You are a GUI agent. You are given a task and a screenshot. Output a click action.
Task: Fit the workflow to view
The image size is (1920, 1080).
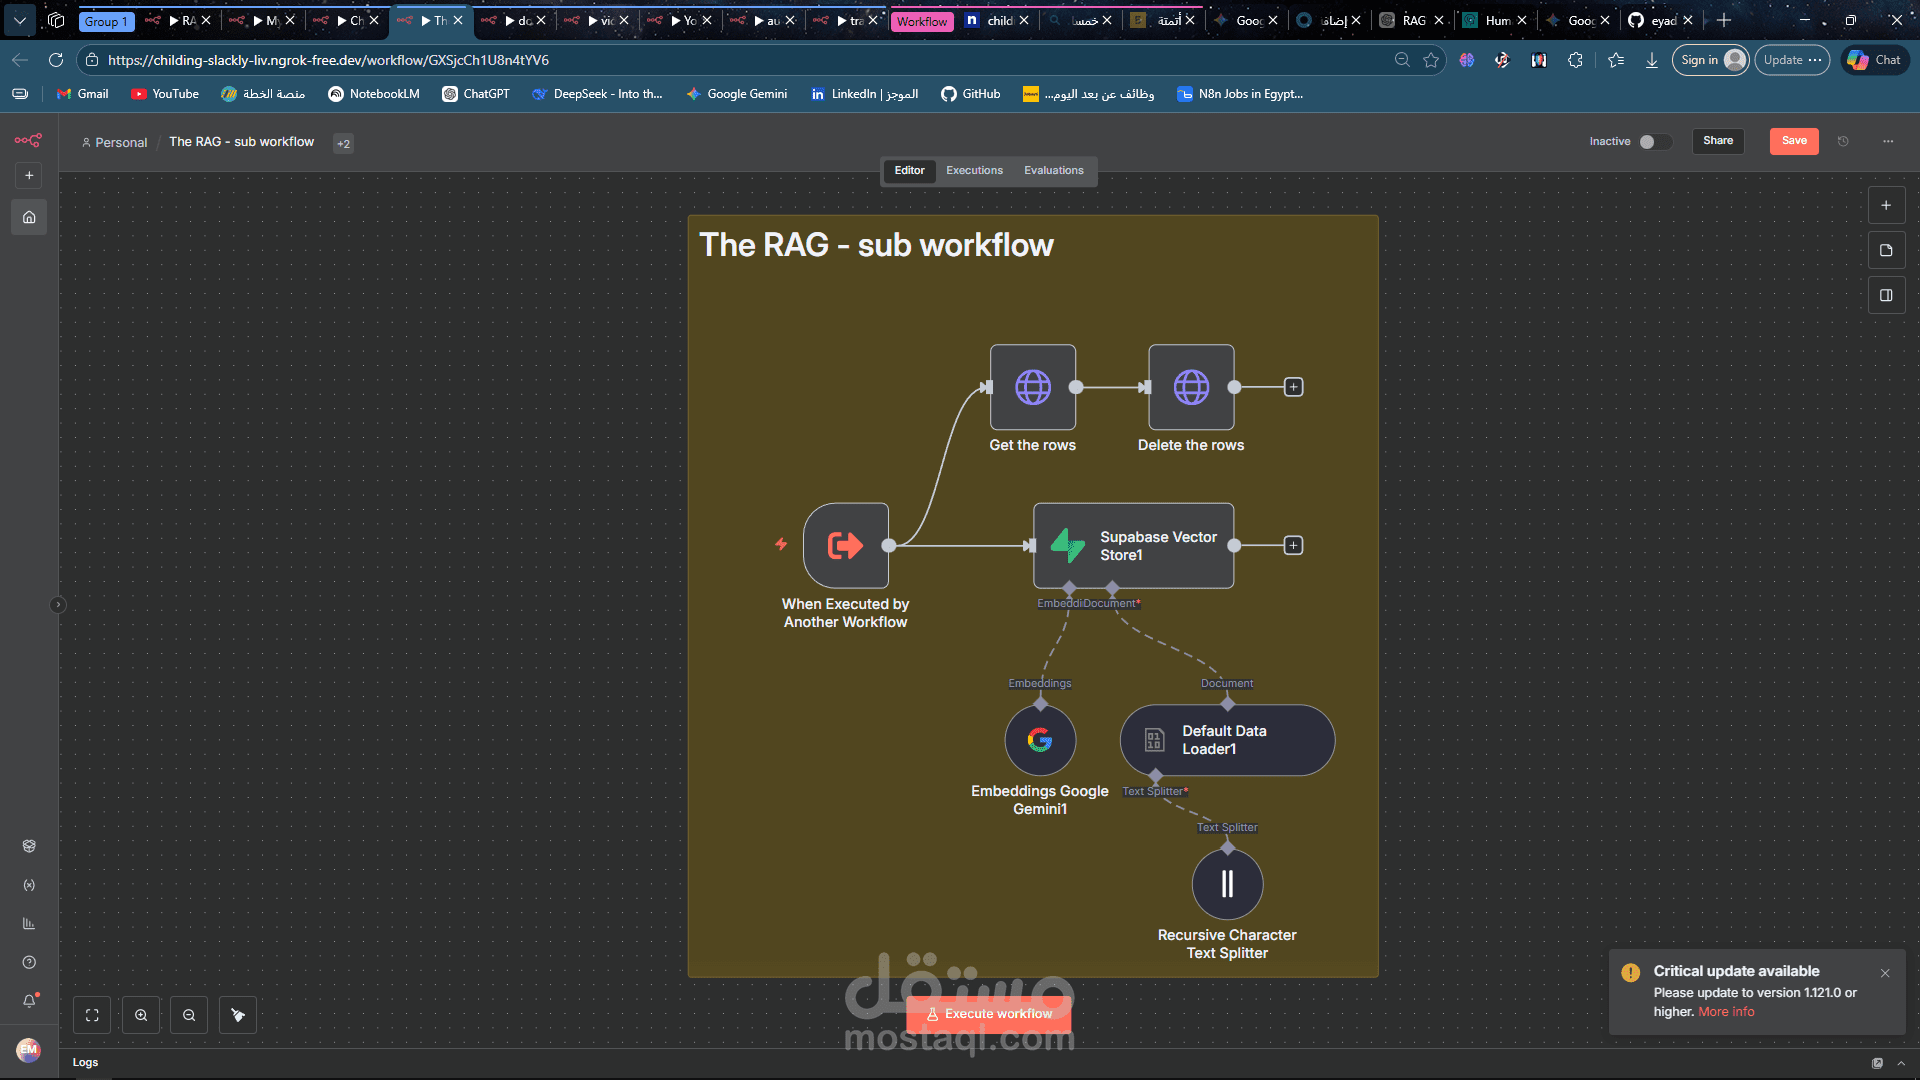(92, 1015)
